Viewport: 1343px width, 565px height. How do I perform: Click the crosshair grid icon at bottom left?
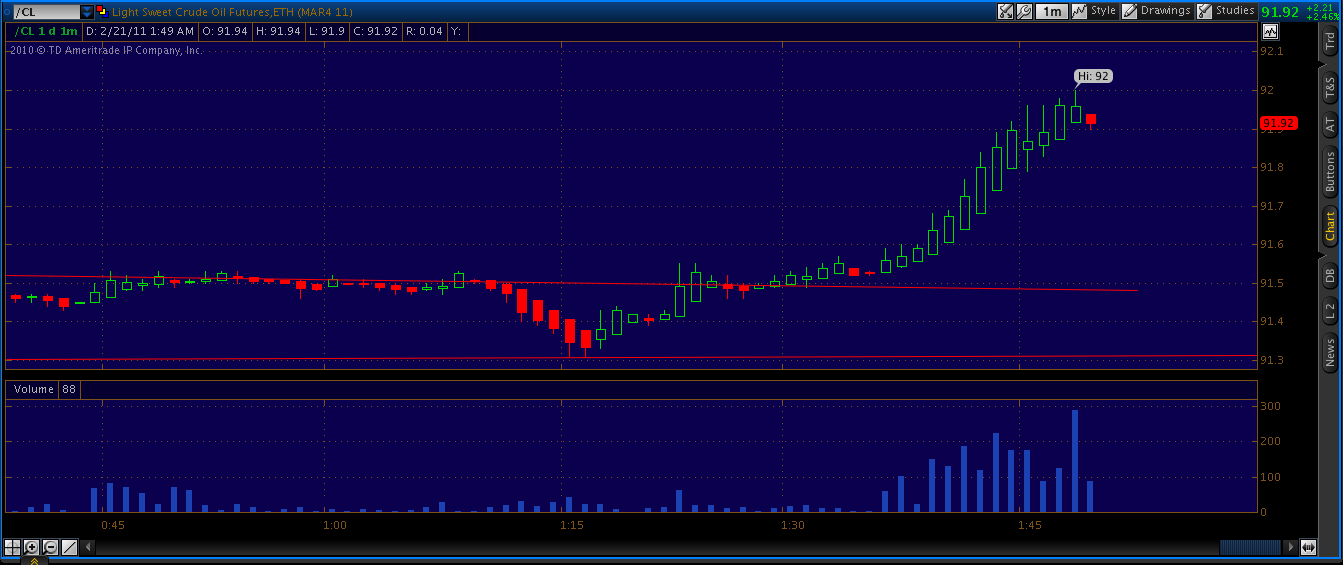[x=13, y=547]
